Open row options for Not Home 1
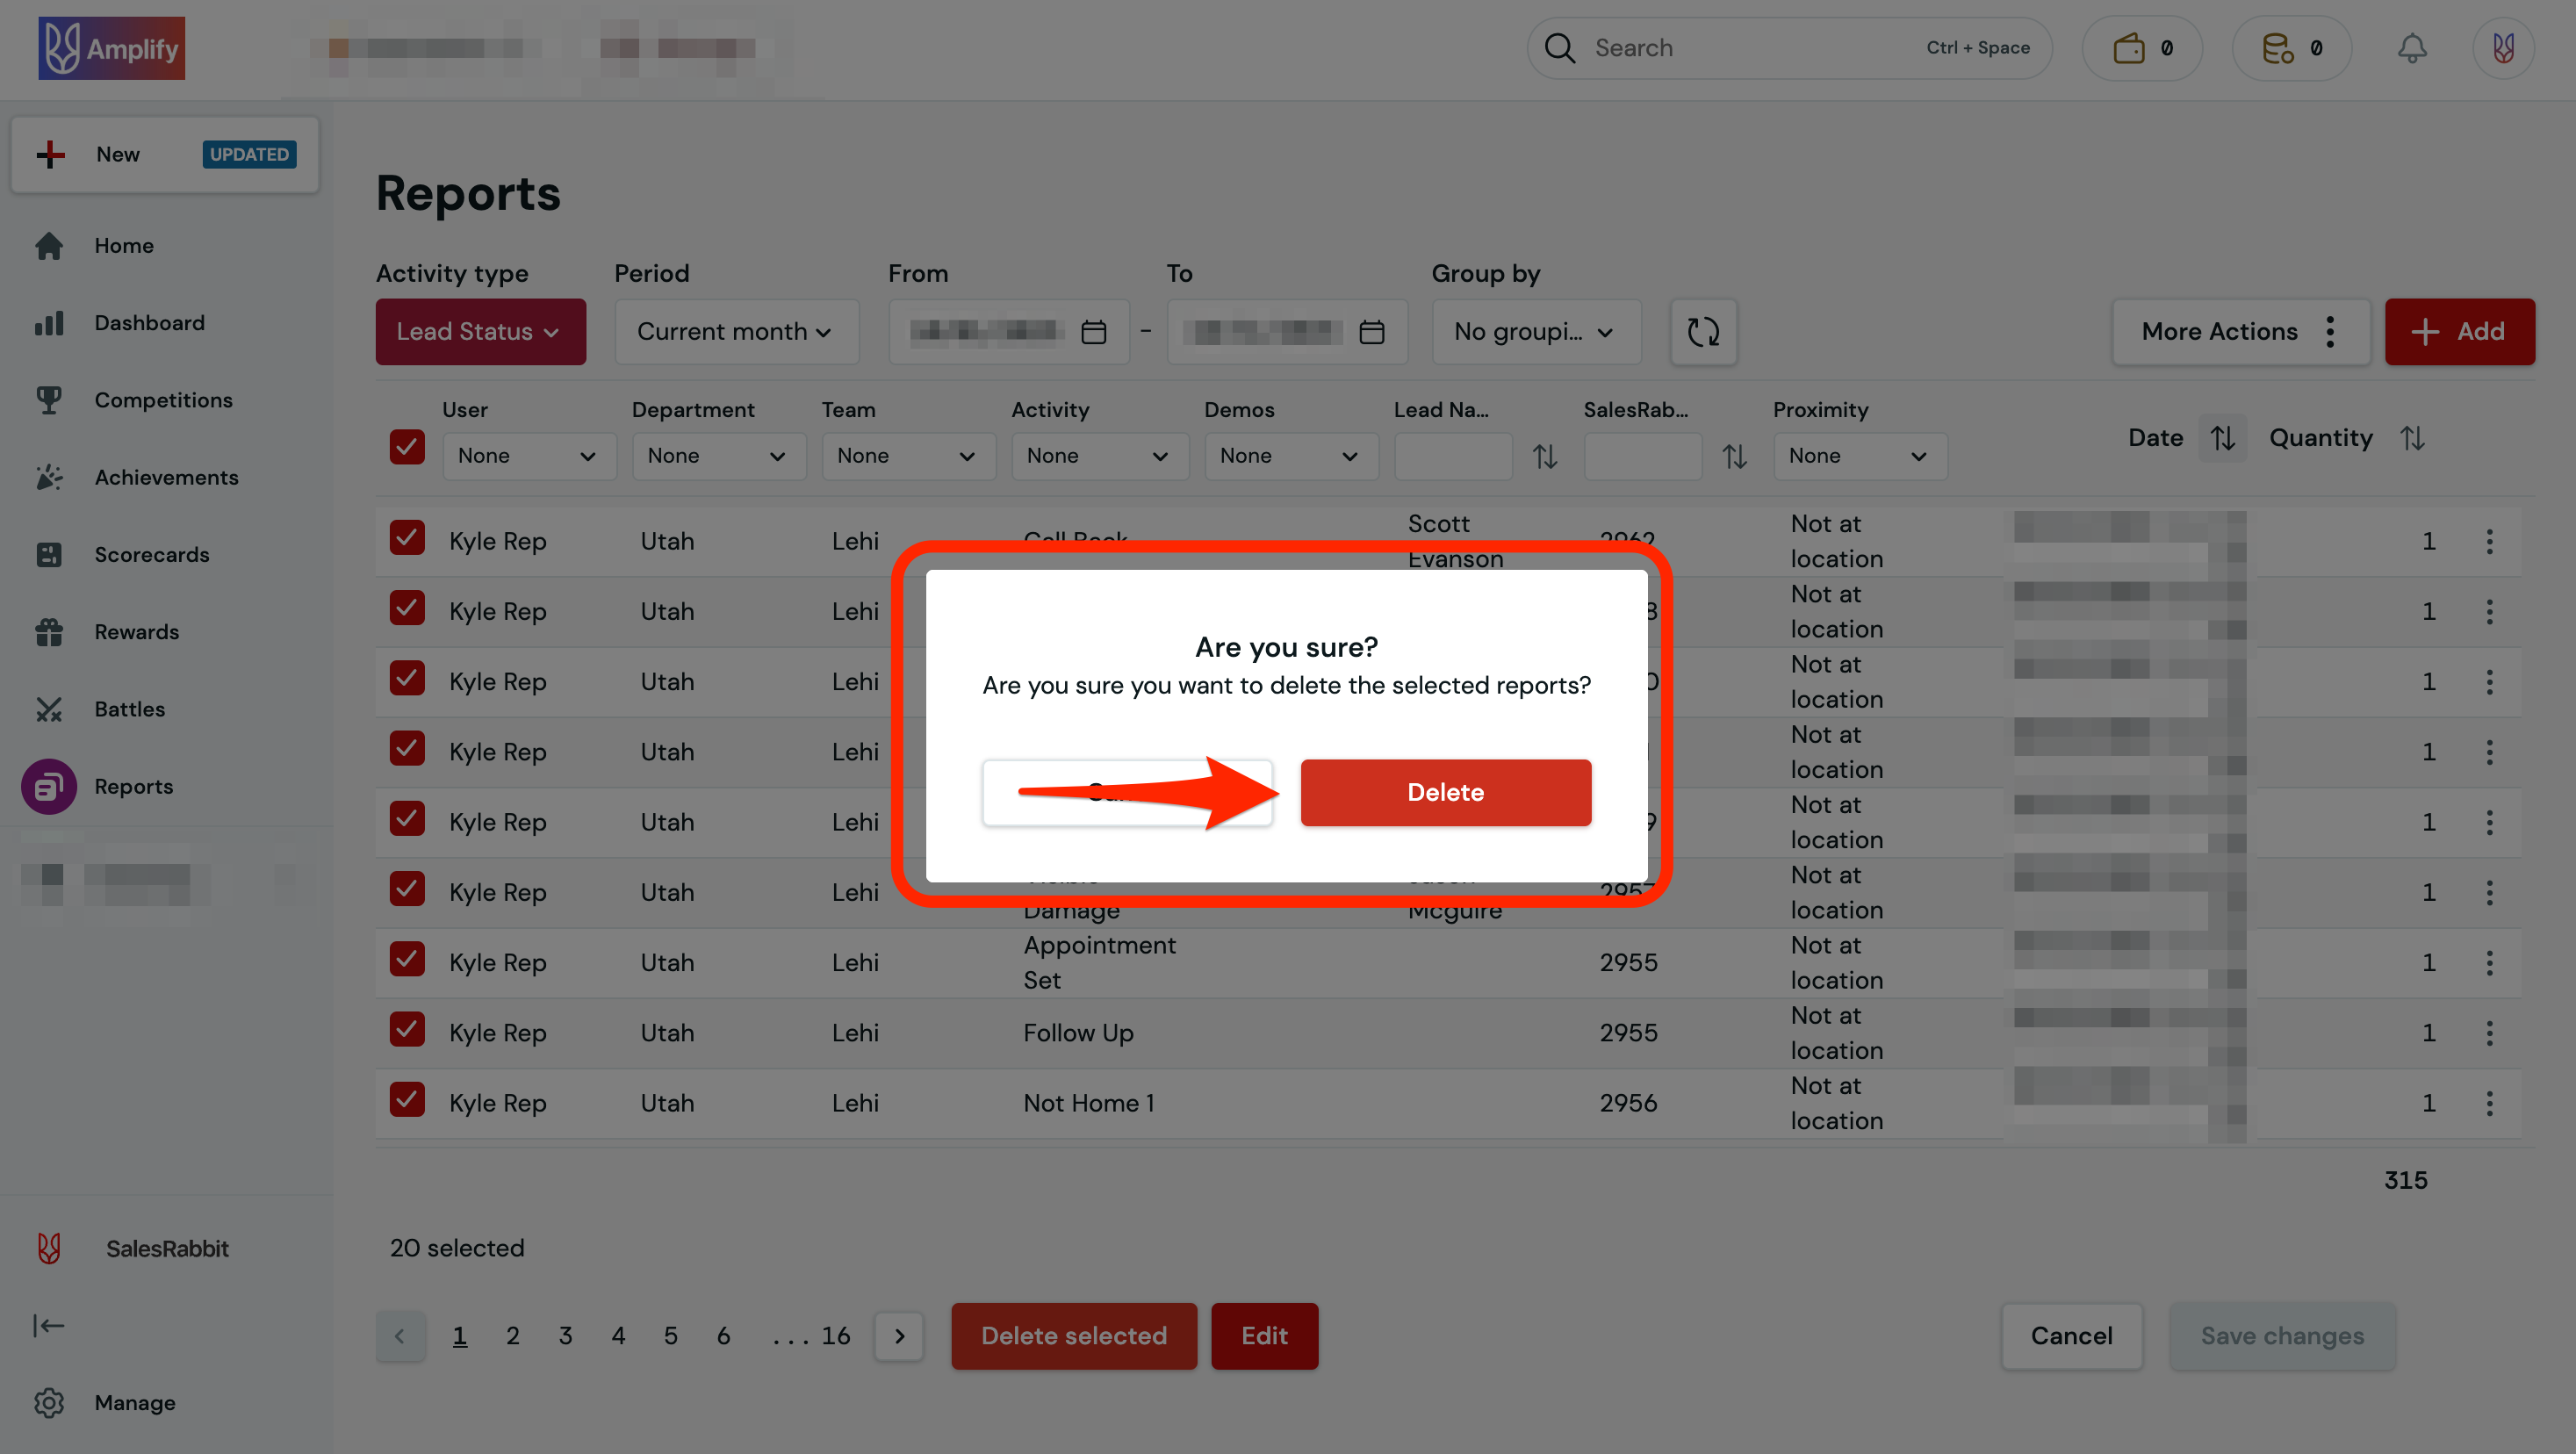 click(x=2490, y=1103)
